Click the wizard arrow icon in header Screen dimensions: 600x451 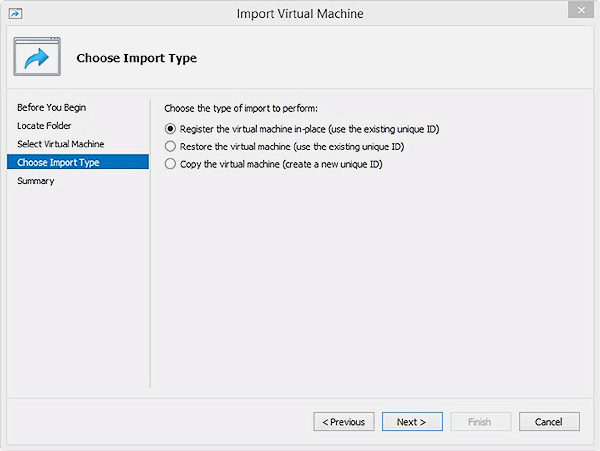tap(38, 58)
